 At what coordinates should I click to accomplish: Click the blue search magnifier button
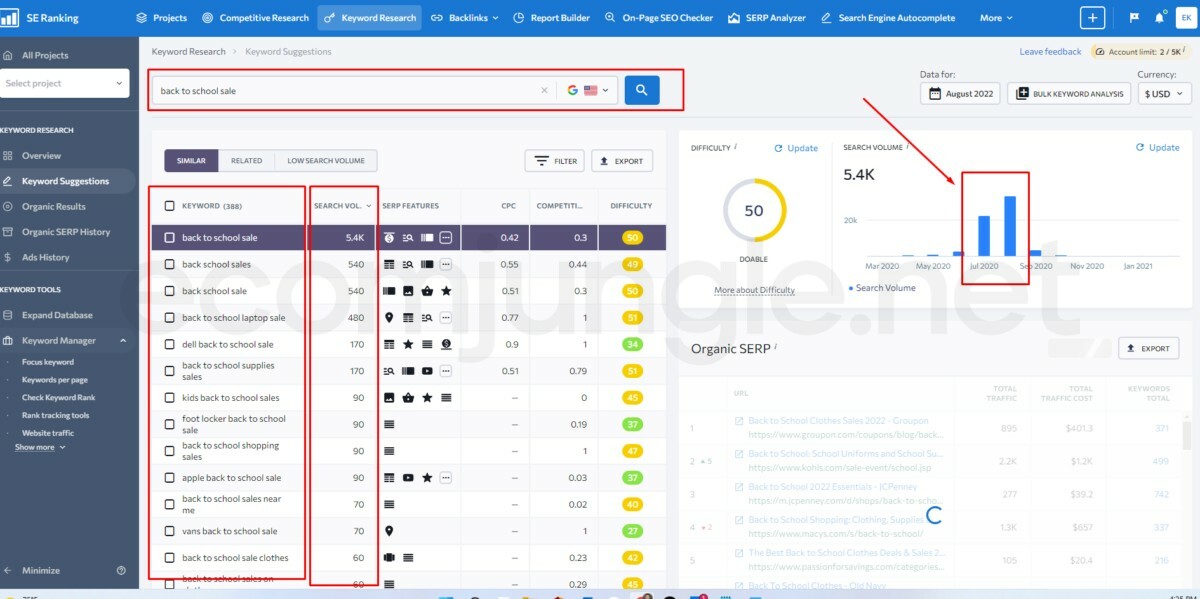click(x=641, y=90)
